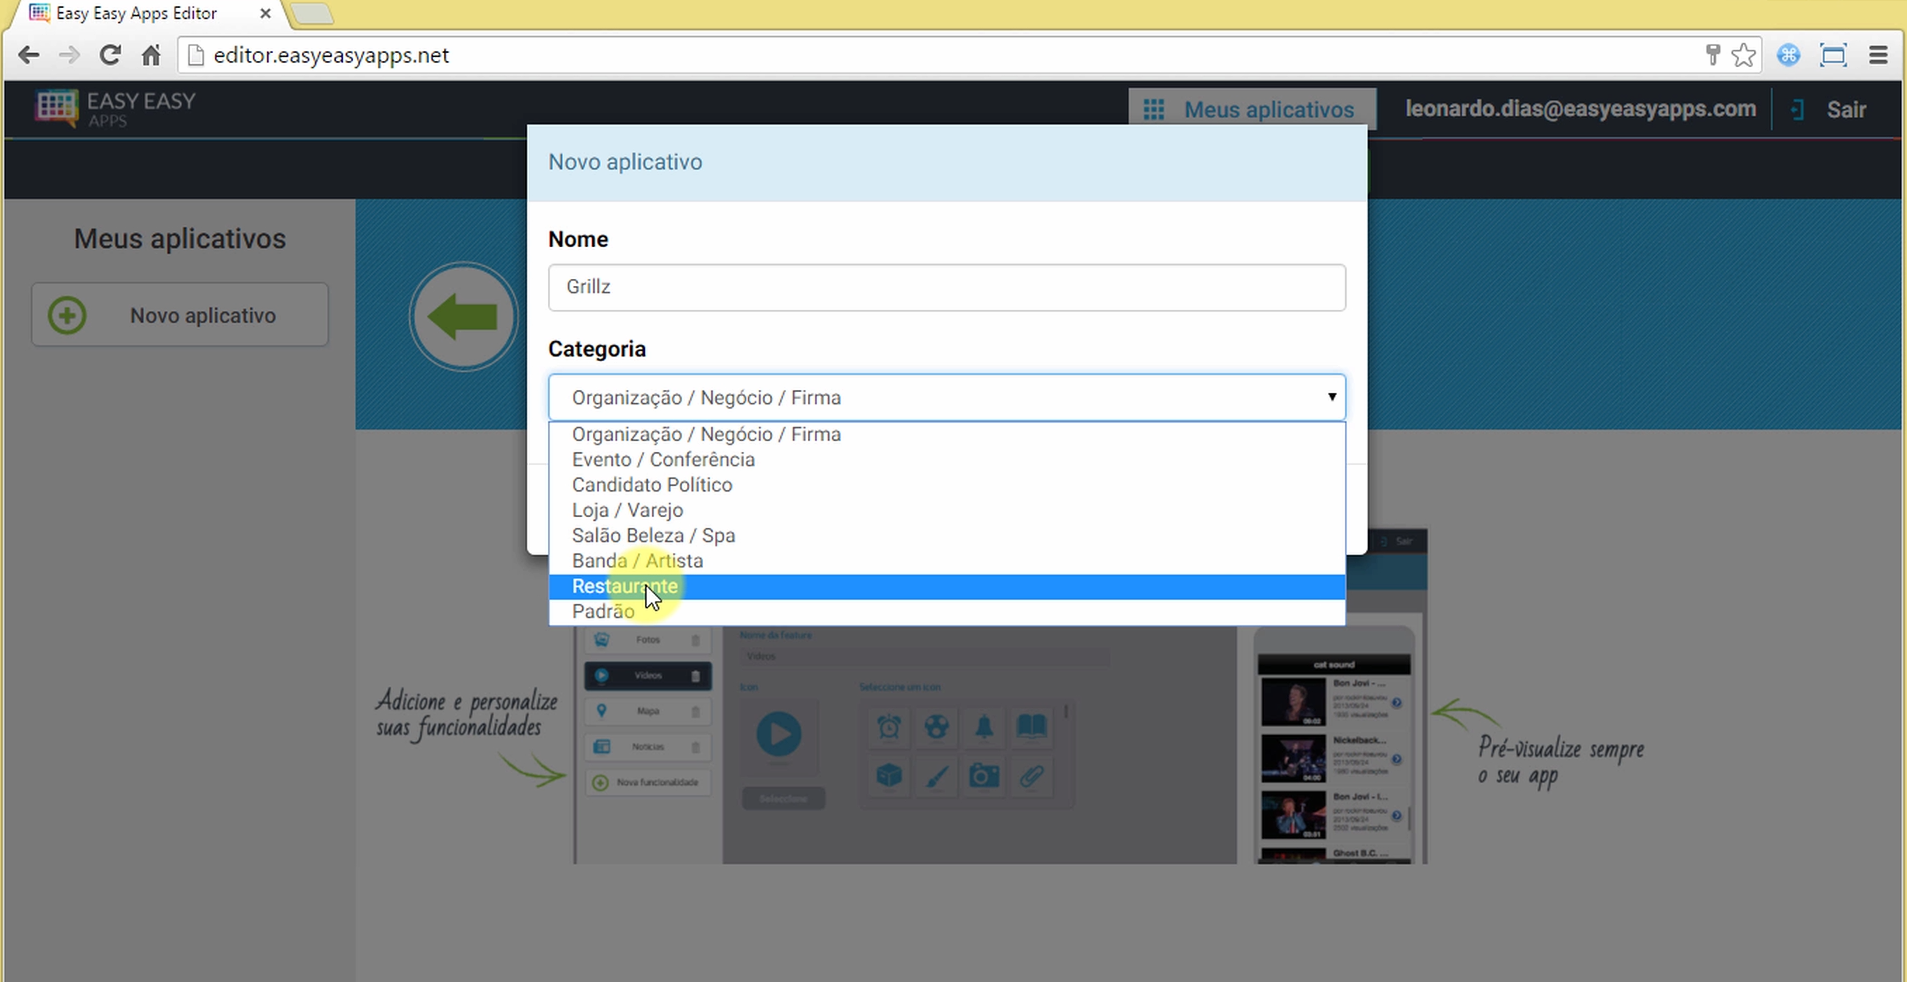Bookmark page using the star icon
The height and width of the screenshot is (982, 1907).
1743,55
